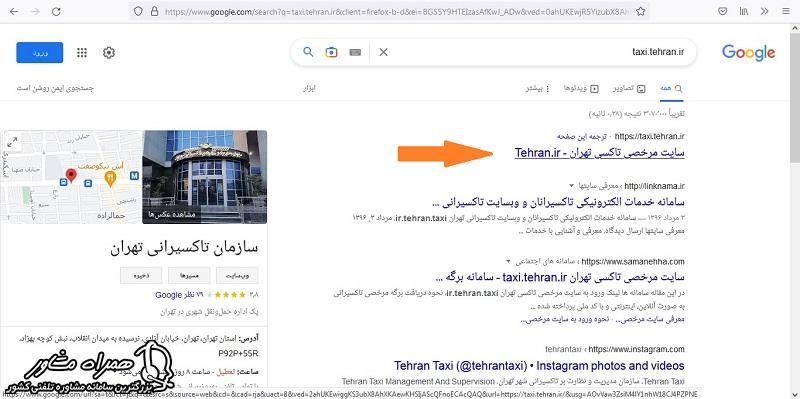Screen dimensions: 800x399
Task: Select the blue metro M marker on the map
Action: [135, 176]
